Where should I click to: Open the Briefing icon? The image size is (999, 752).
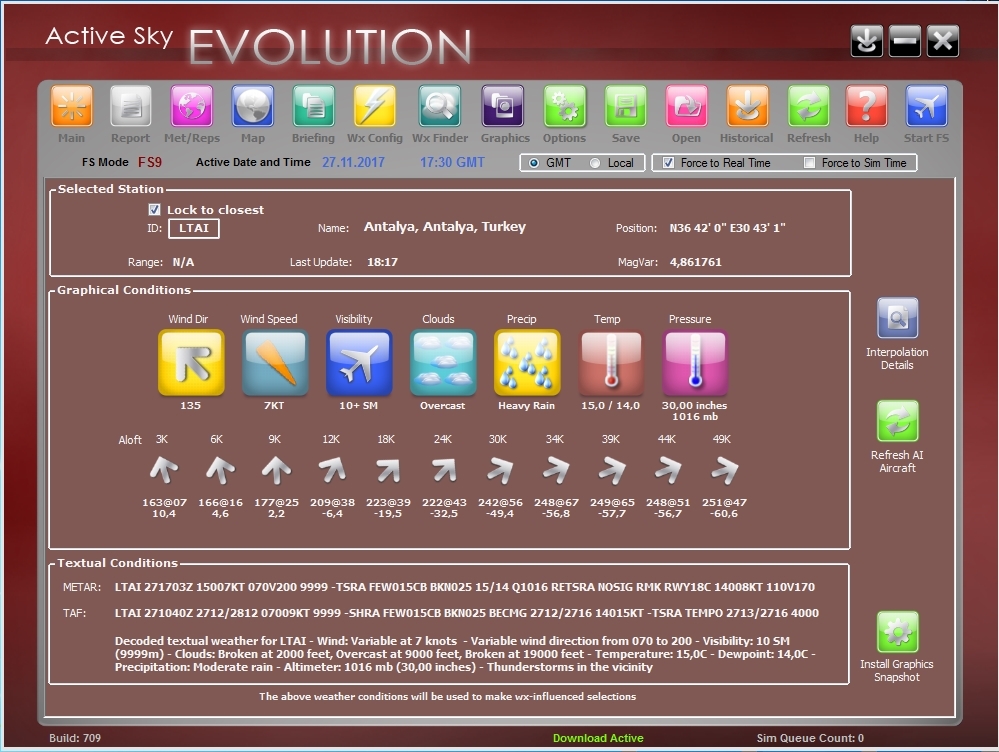pos(313,106)
